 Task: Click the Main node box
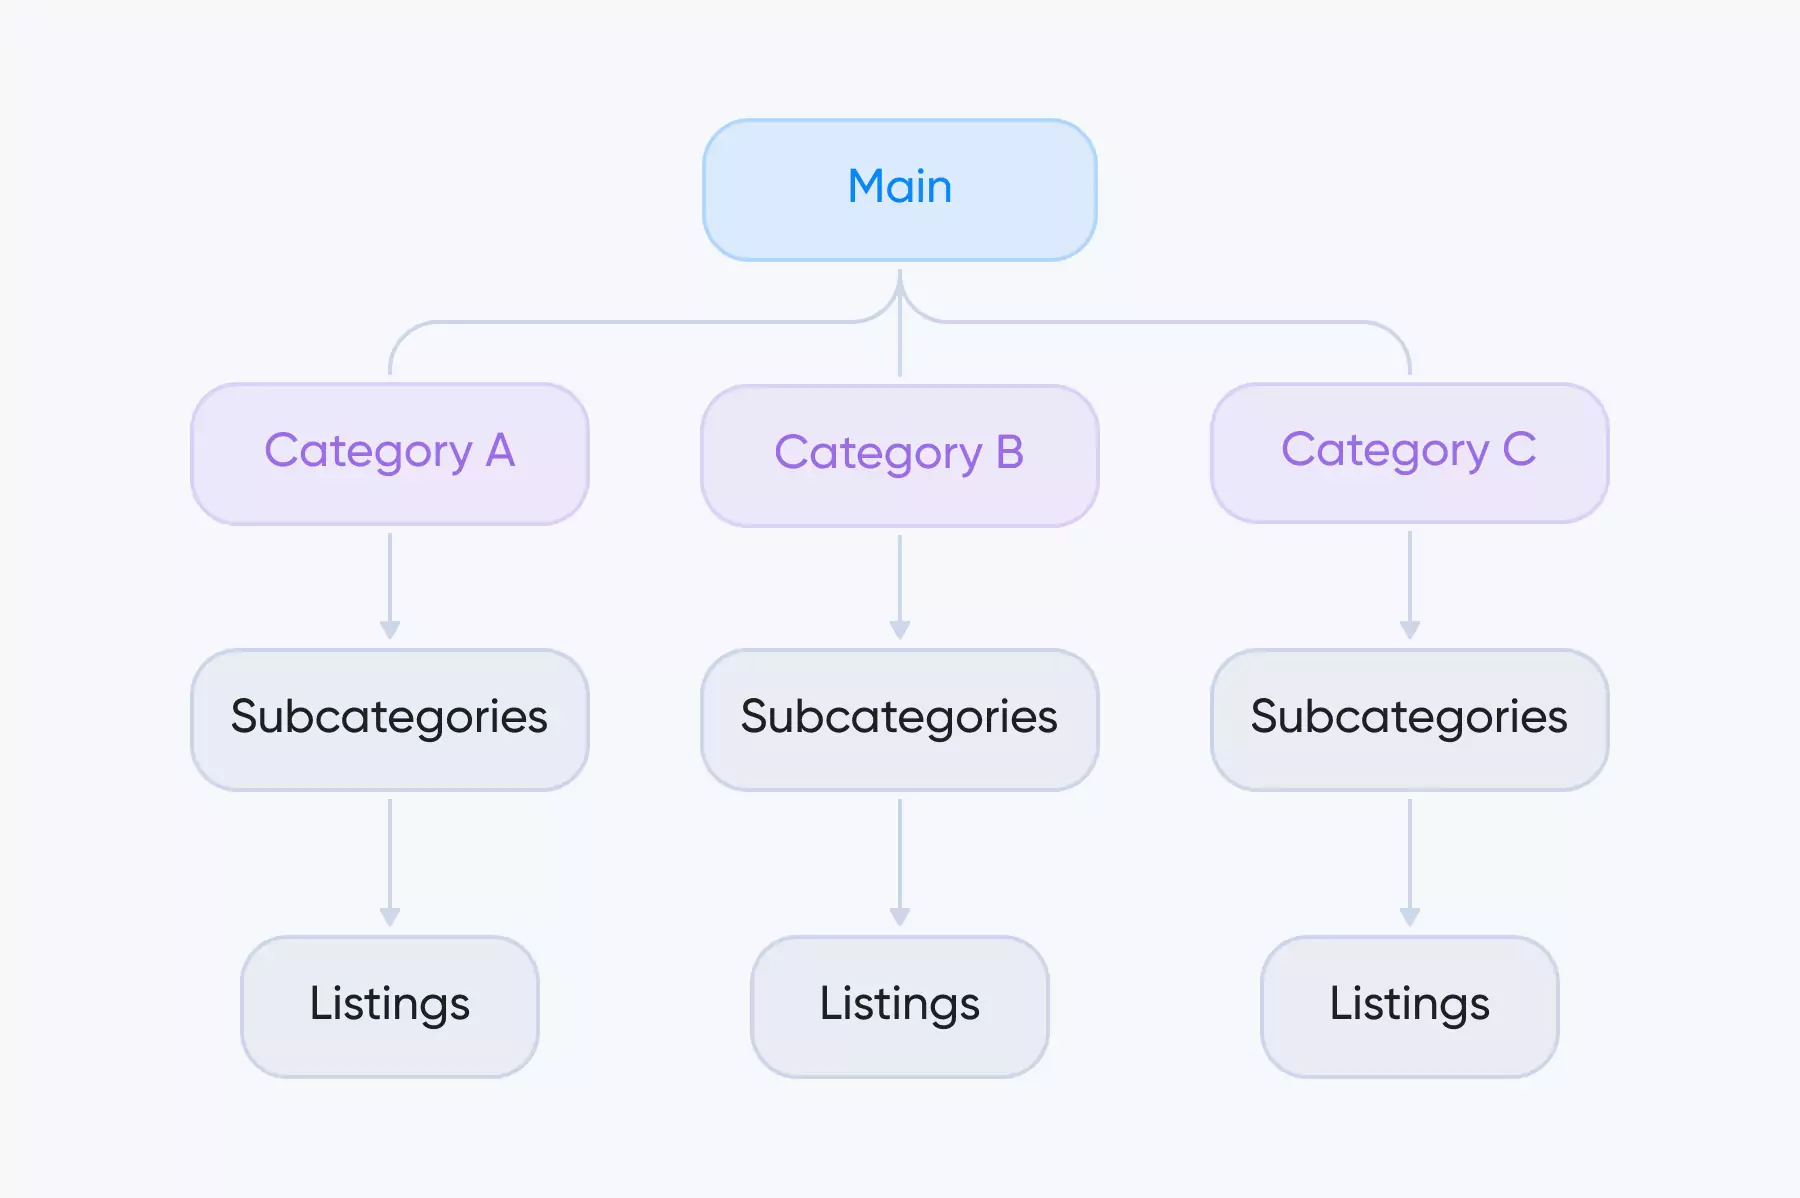tap(900, 189)
